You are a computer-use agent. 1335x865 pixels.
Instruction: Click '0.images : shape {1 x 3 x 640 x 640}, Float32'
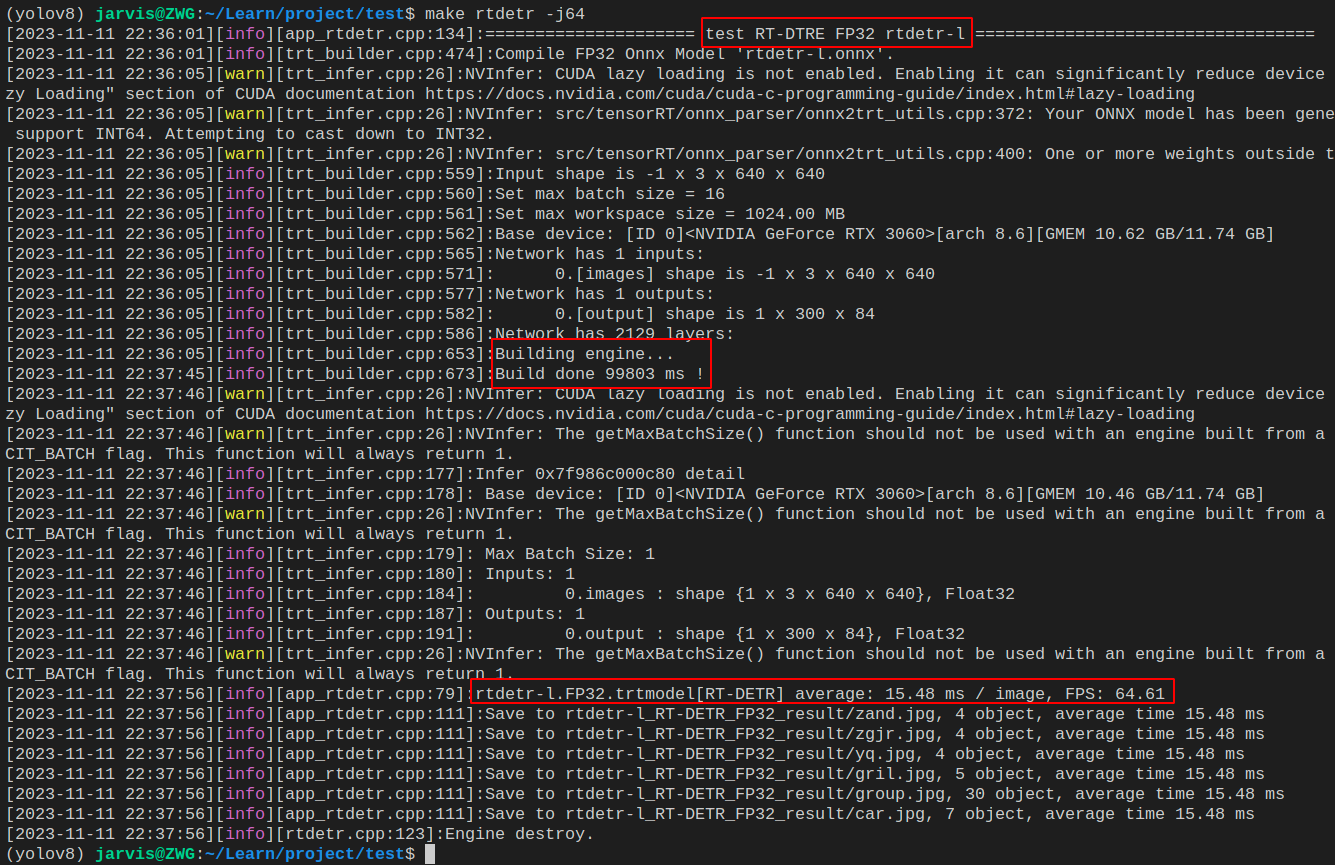click(x=790, y=594)
